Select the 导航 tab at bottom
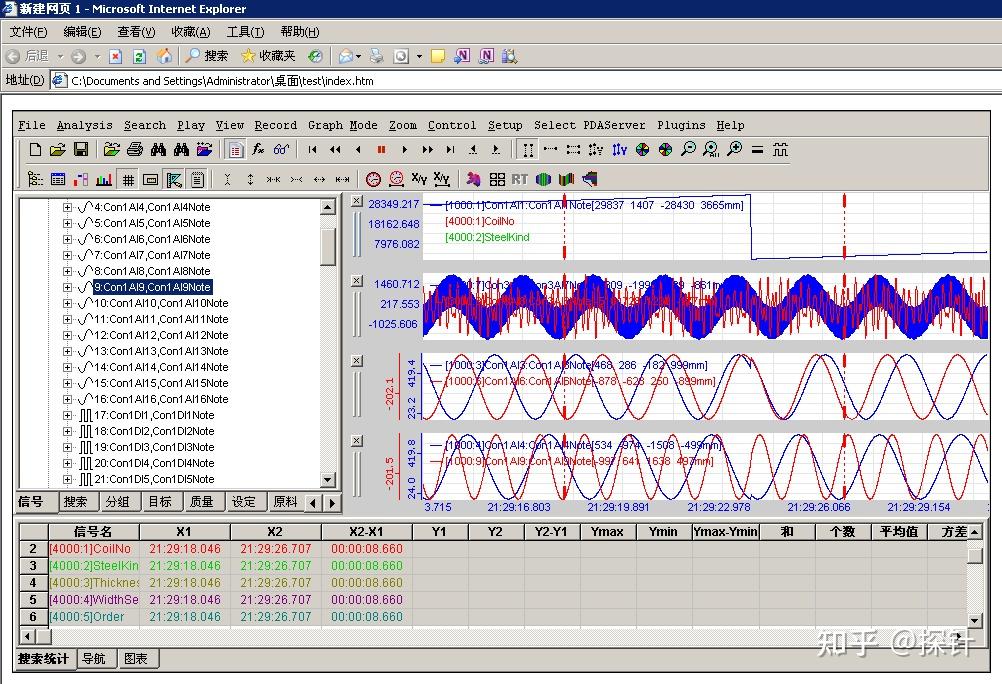 pos(94,658)
